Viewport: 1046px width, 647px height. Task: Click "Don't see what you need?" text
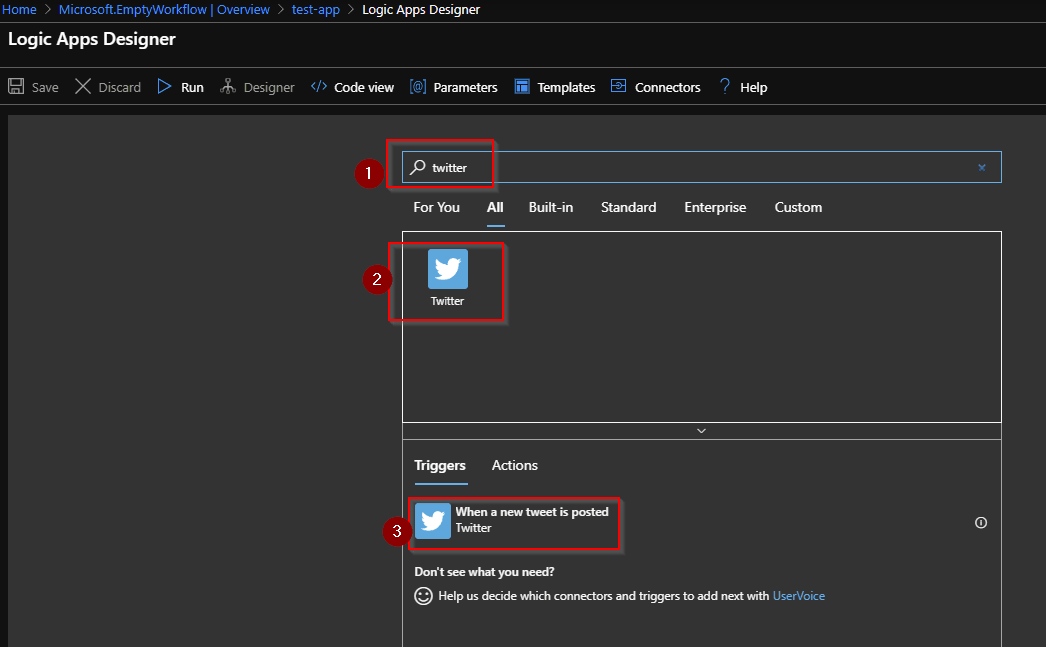(484, 572)
